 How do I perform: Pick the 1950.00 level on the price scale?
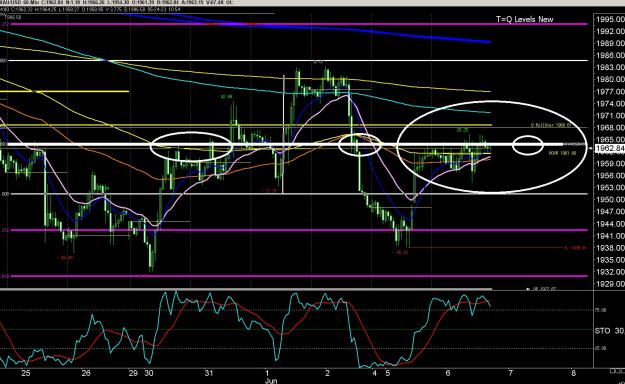point(610,199)
